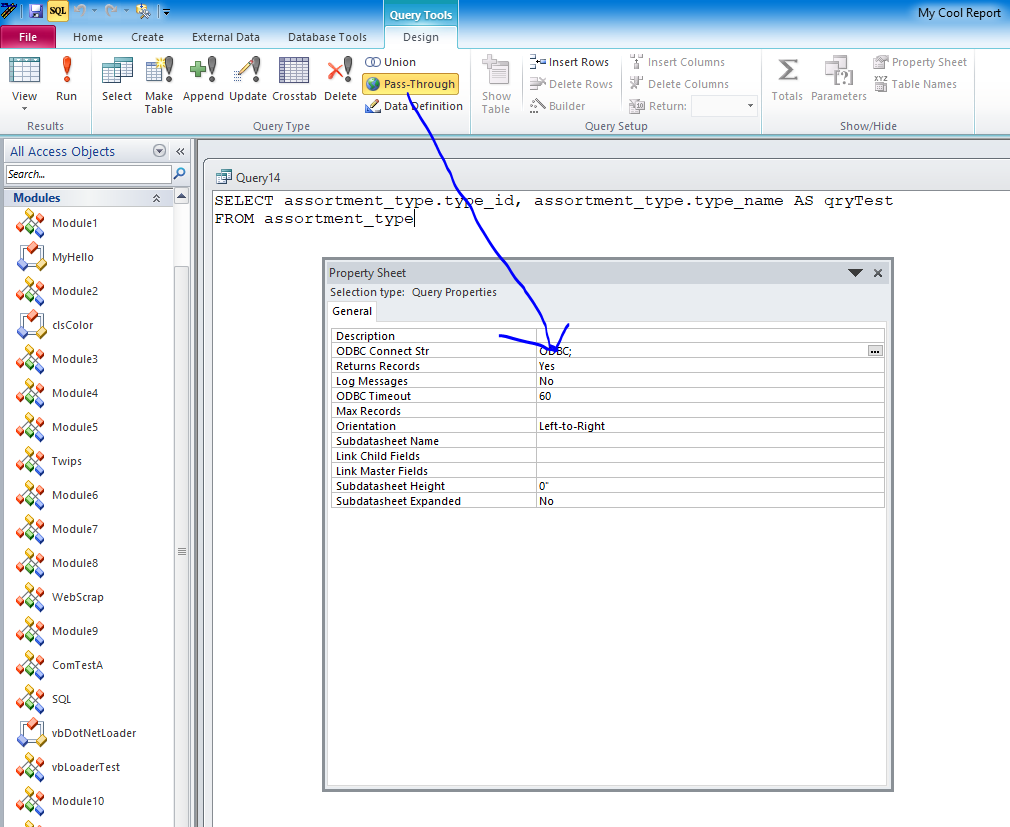Image resolution: width=1010 pixels, height=827 pixels.
Task: Collapse the navigation pane with the double chevron
Action: 180,151
